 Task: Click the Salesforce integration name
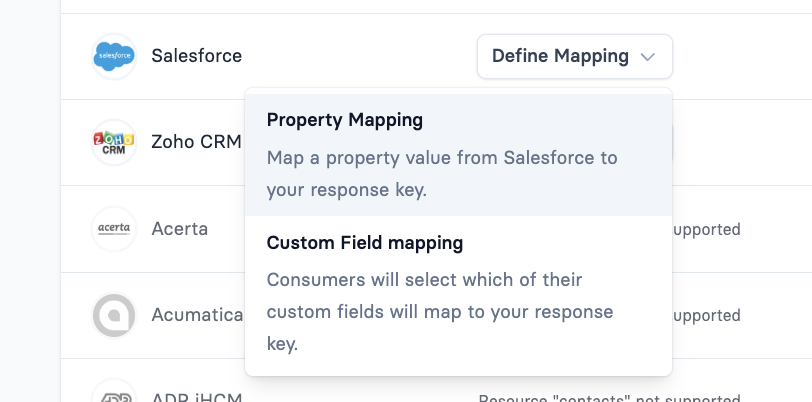[x=196, y=57]
